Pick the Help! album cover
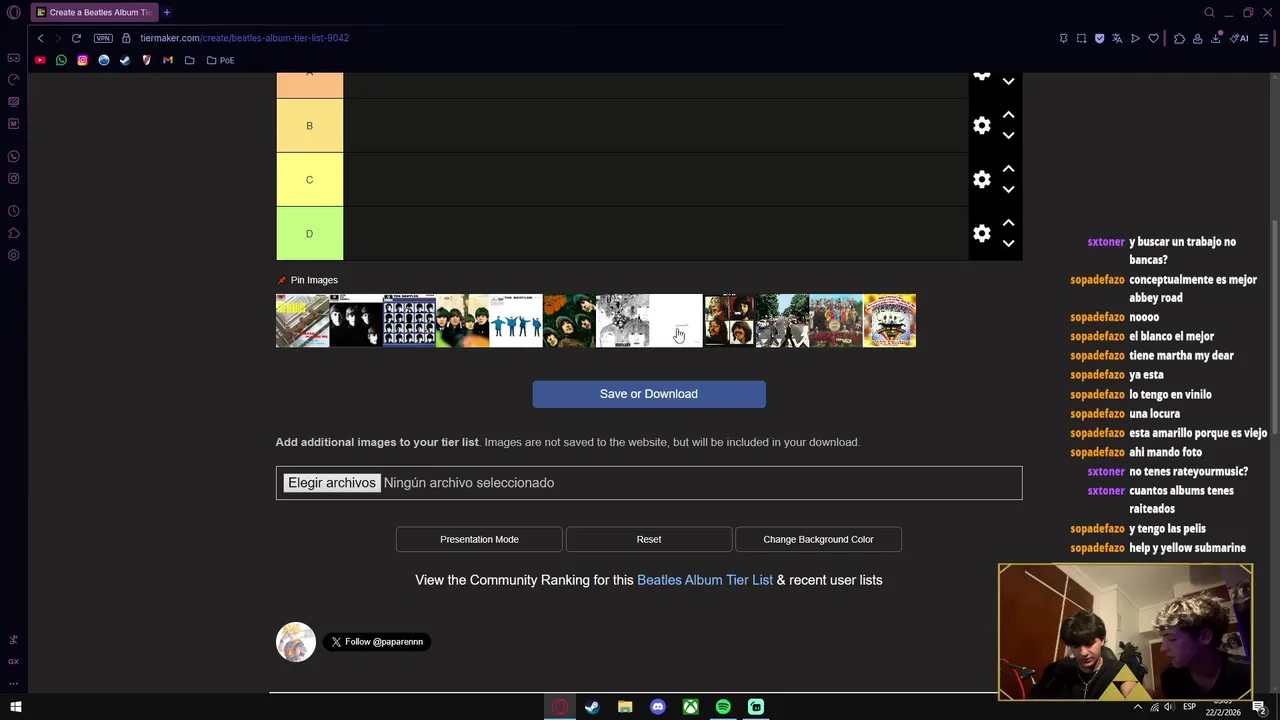Viewport: 1280px width, 720px height. click(x=516, y=320)
